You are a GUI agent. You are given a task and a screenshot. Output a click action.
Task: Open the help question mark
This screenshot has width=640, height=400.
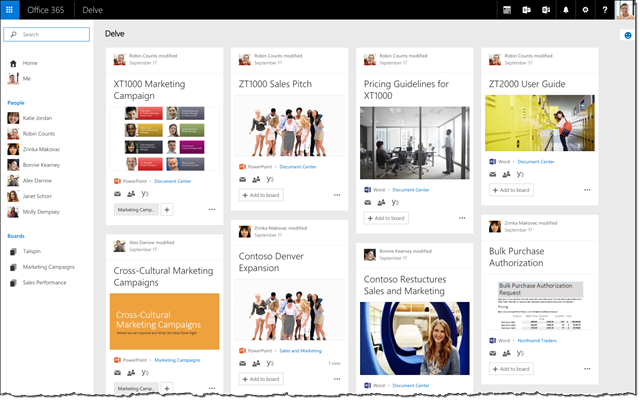605,10
